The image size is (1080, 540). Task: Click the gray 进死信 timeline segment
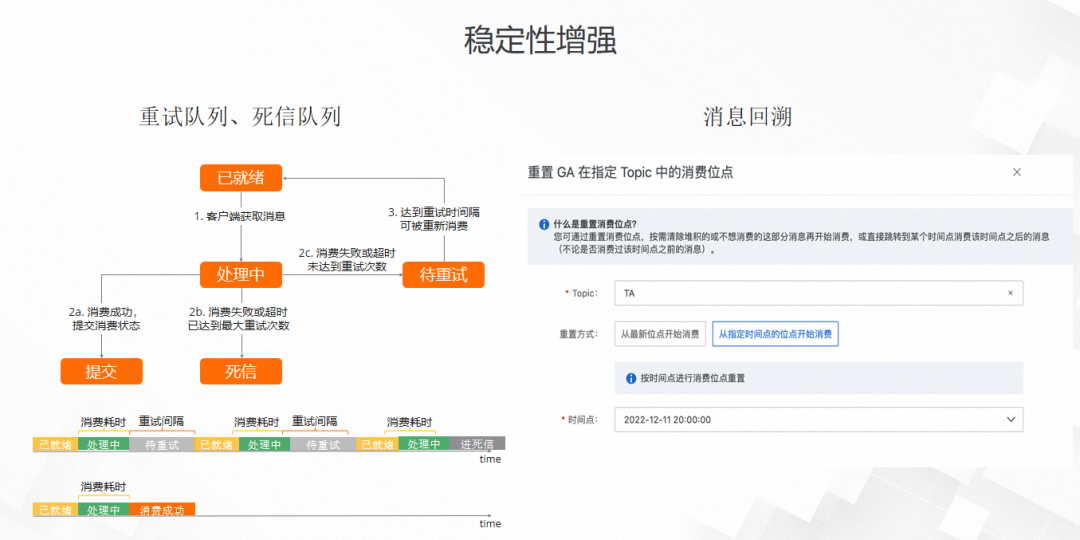pos(477,444)
